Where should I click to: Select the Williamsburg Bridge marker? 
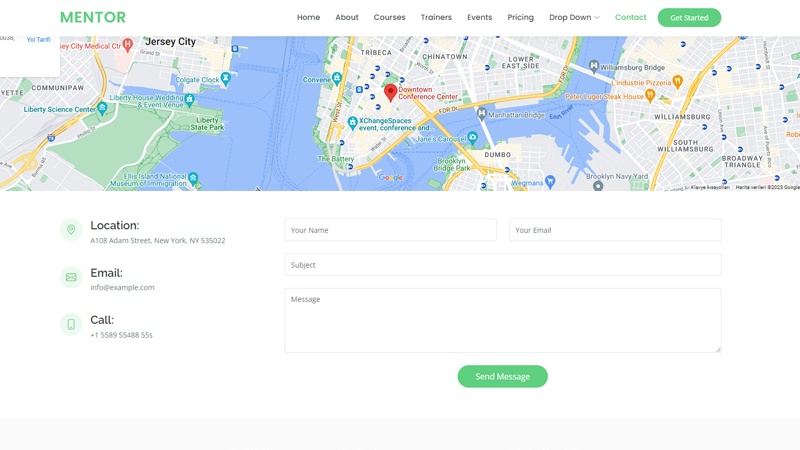coord(593,66)
